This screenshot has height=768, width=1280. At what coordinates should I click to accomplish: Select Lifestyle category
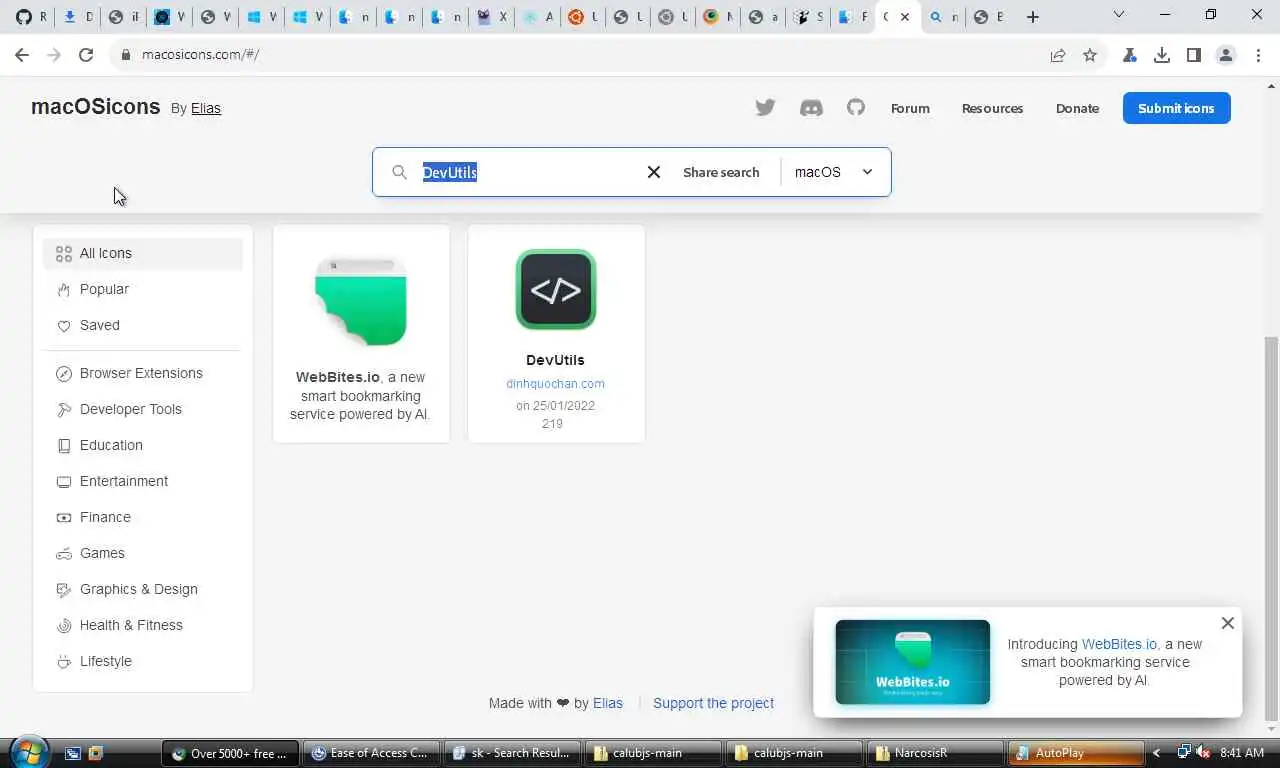pos(143,661)
